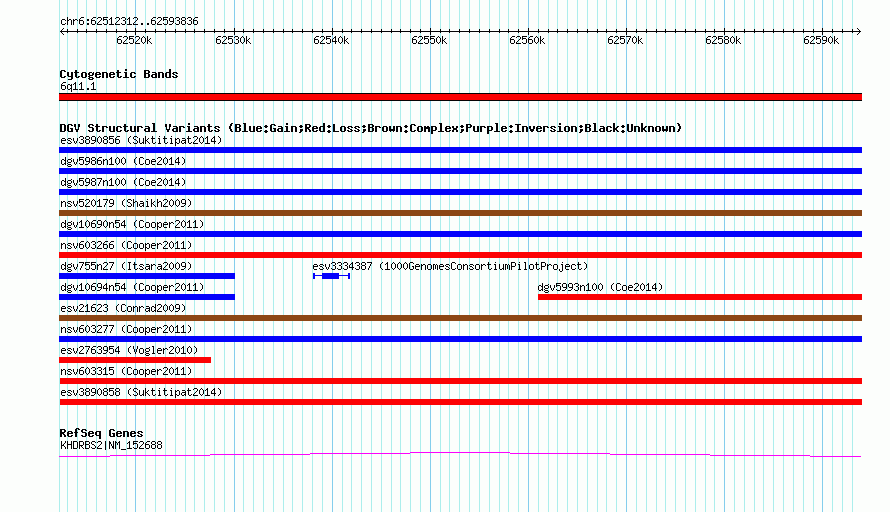This screenshot has width=890, height=512.
Task: Select the blue bar under dgv10690n54
Action: [460, 234]
